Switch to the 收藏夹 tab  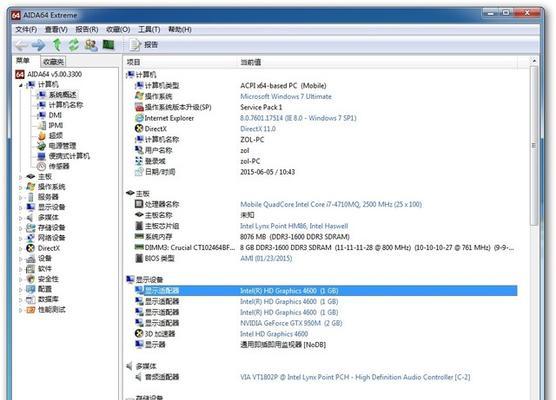53,62
